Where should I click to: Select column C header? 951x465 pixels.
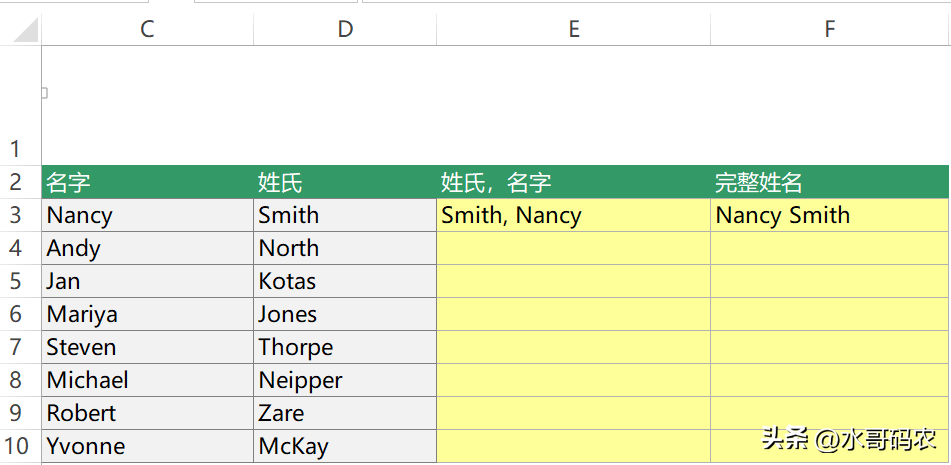pos(147,28)
